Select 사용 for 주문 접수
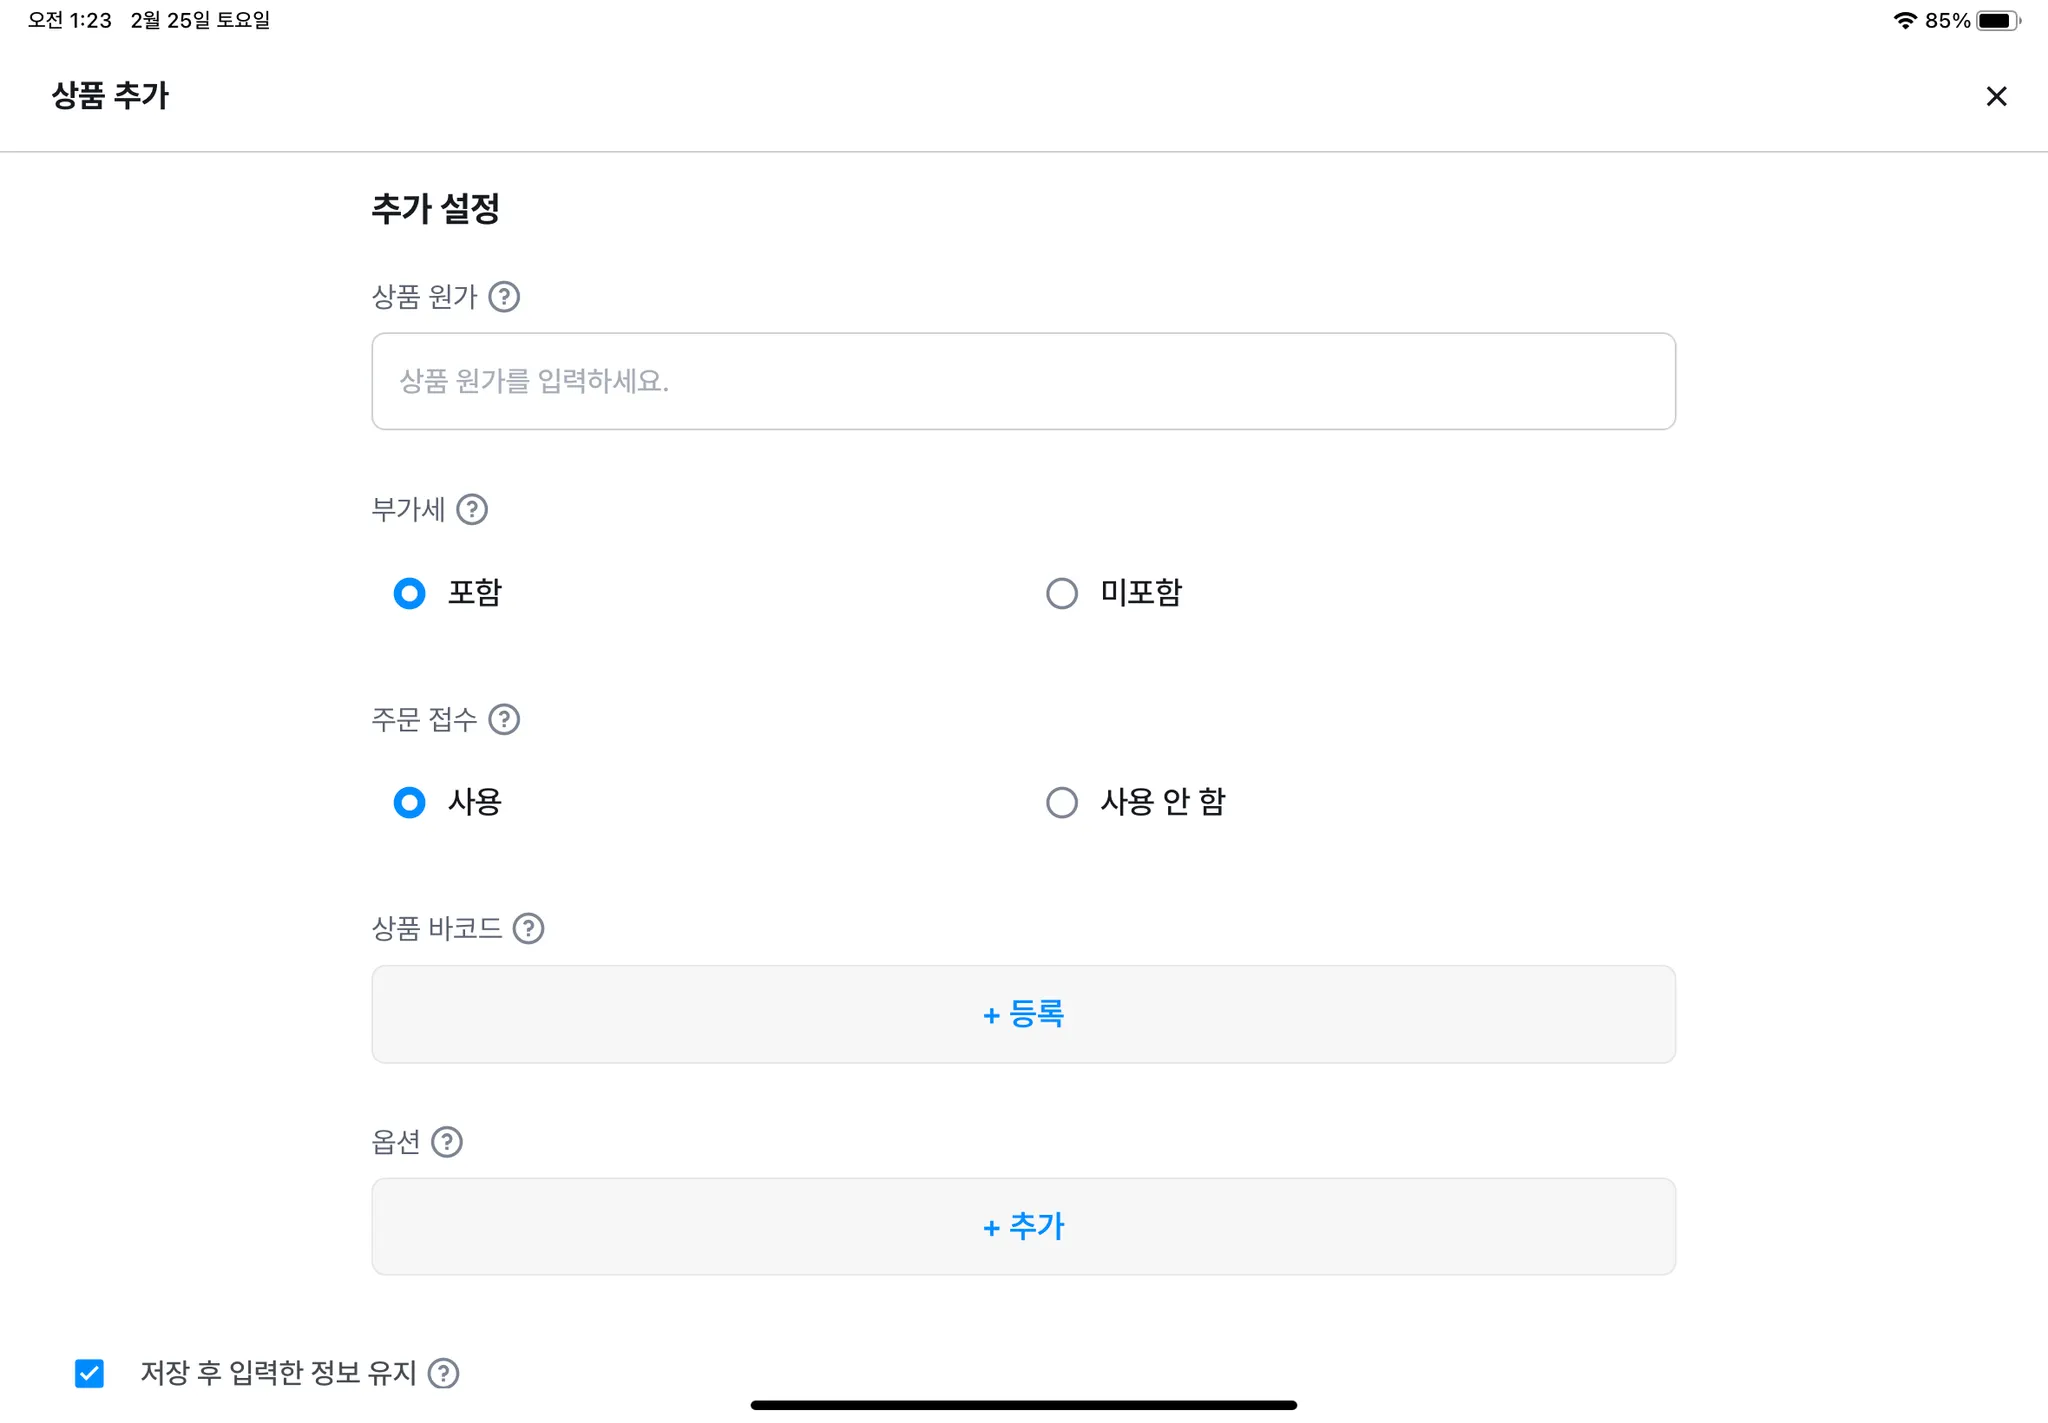The height and width of the screenshot is (1423, 2048). coord(409,803)
